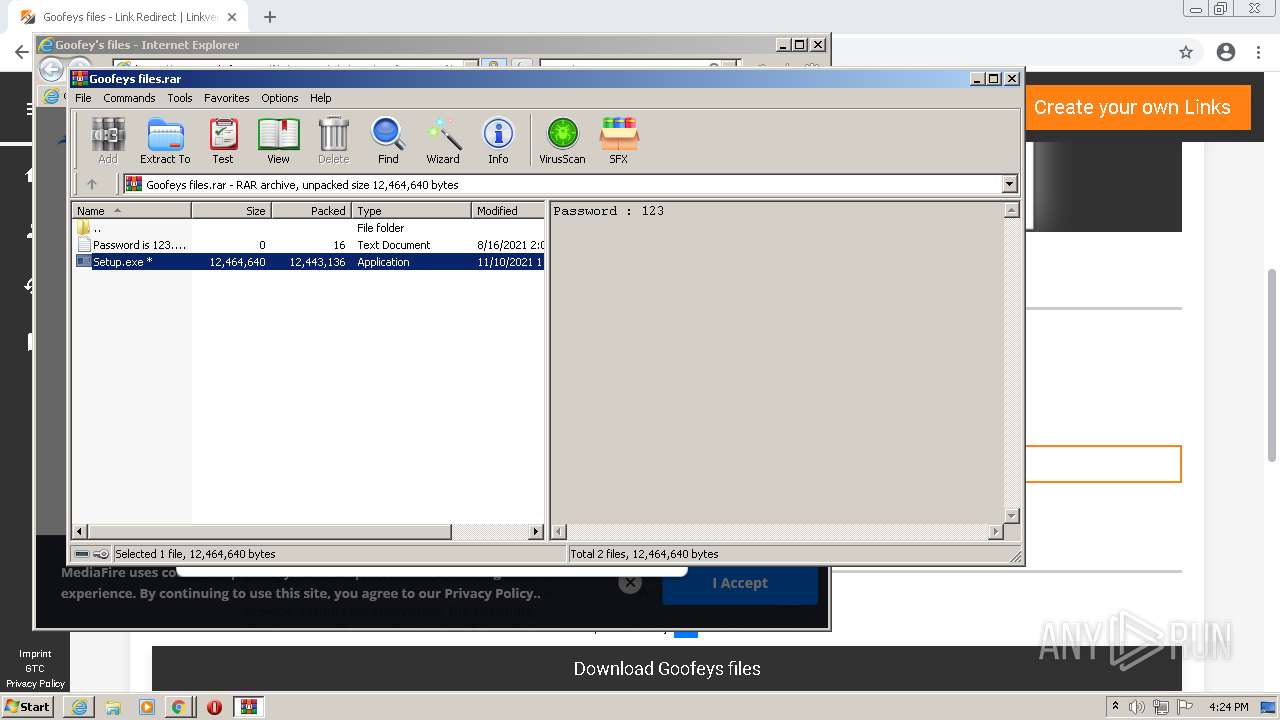Viewport: 1280px width, 720px height.
Task: Open Windows Explorer folder taskbar icon
Action: 113,707
